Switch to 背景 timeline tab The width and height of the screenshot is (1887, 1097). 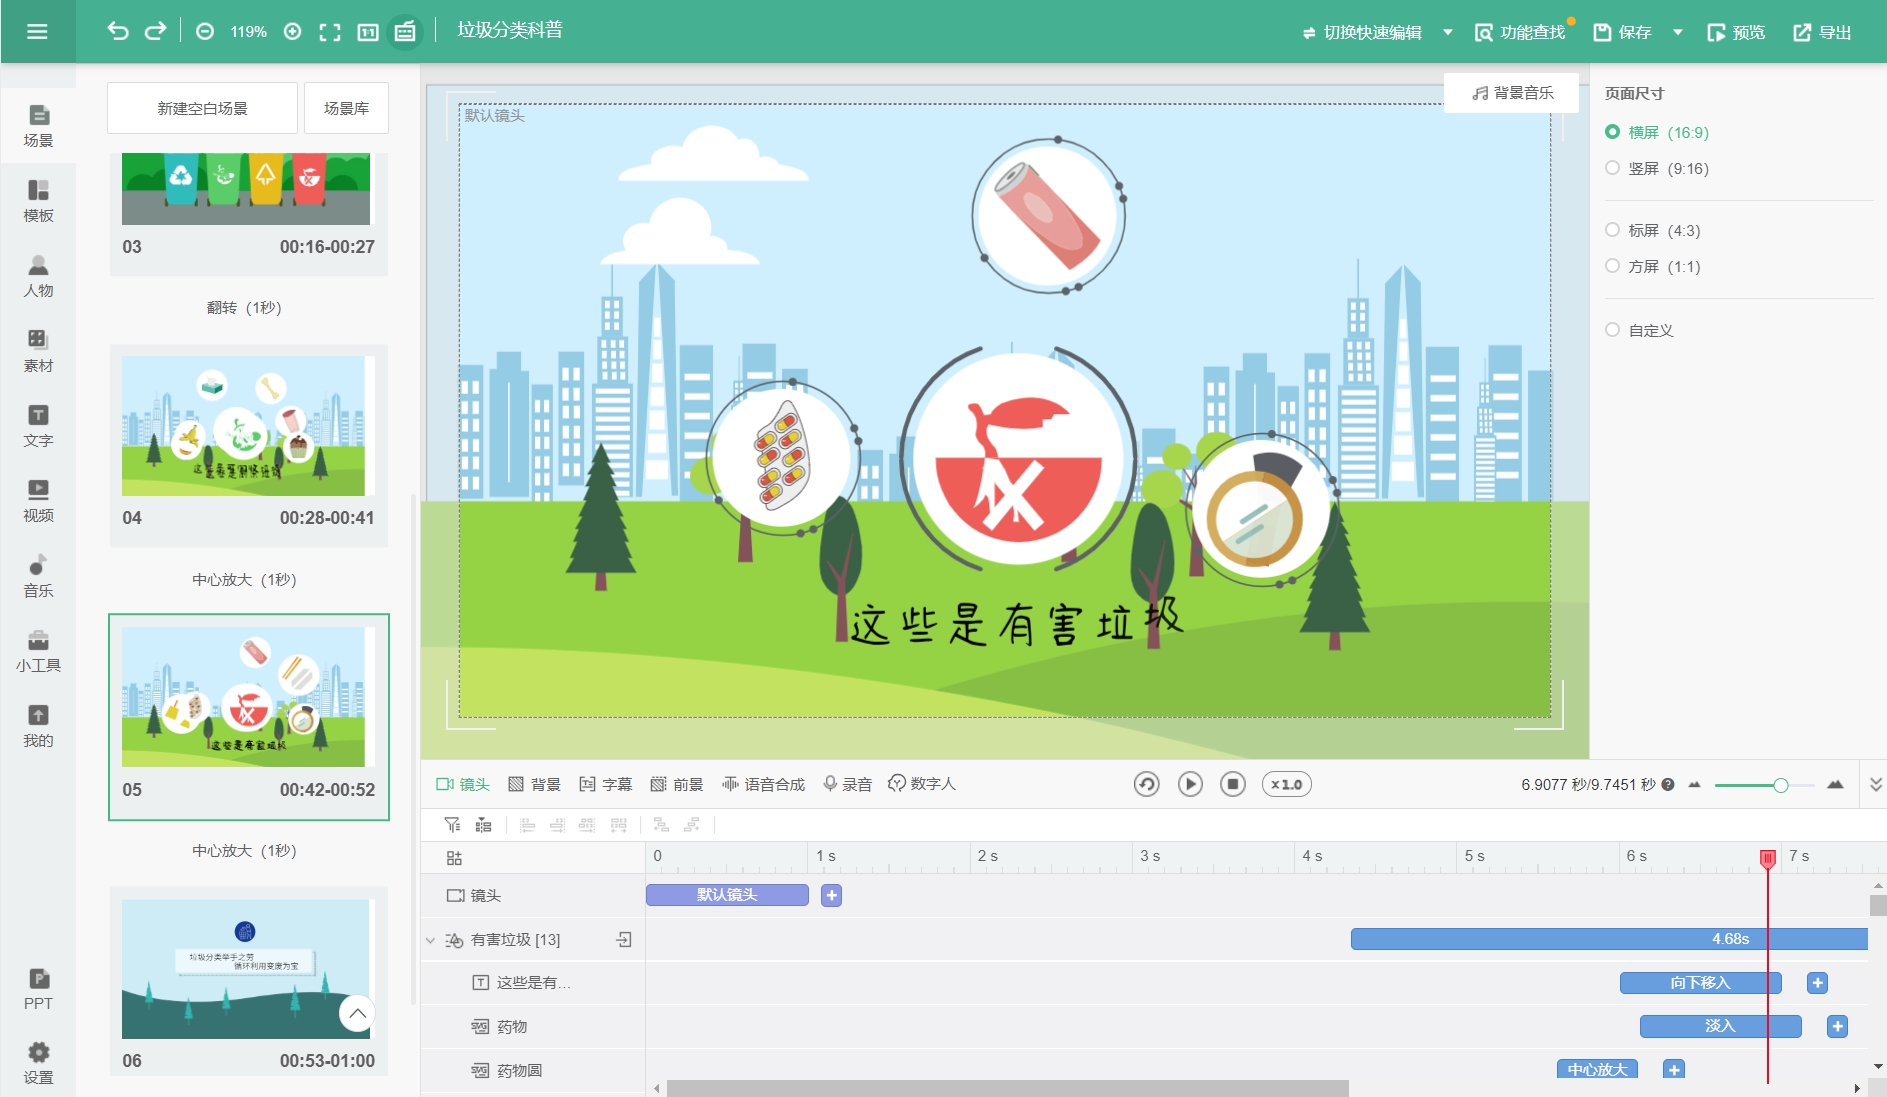click(x=534, y=784)
